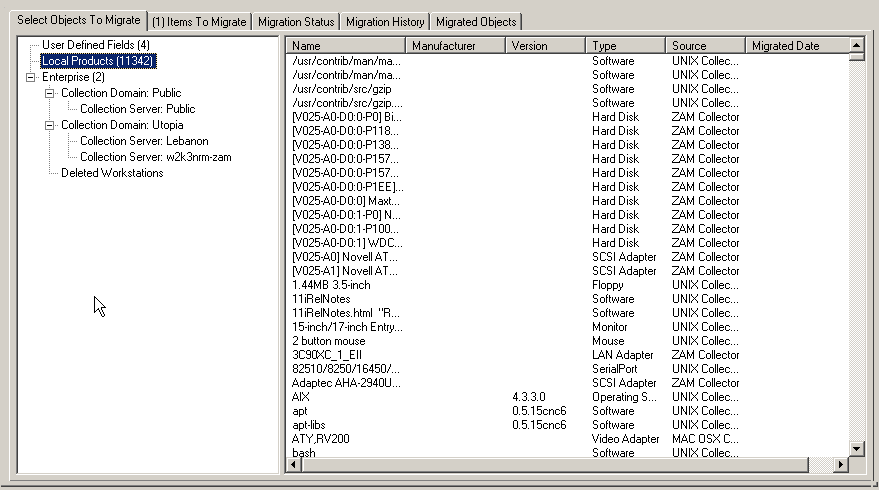Viewport: 879px width, 490px height.
Task: Click vertical scrollbar up arrow
Action: (857, 45)
